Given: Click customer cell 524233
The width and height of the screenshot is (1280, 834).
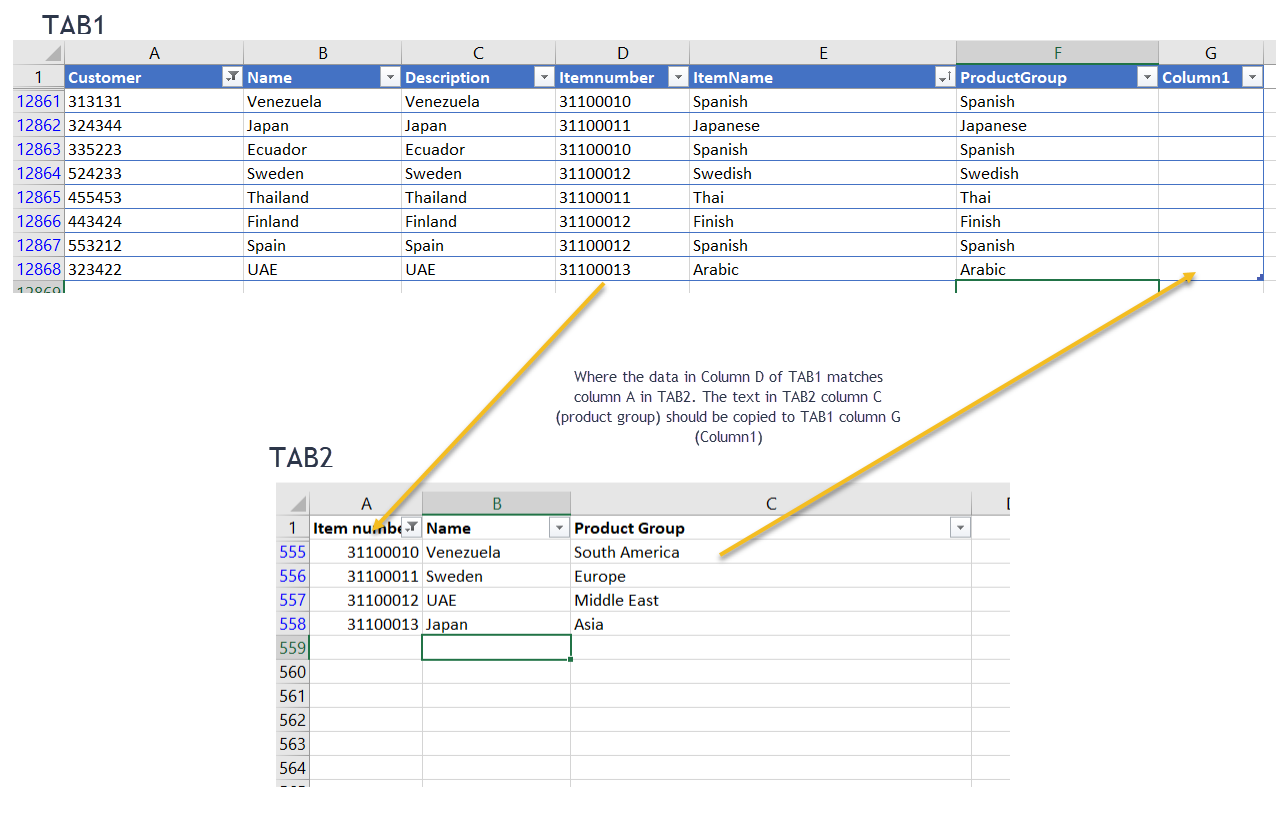Looking at the screenshot, I should coord(154,173).
